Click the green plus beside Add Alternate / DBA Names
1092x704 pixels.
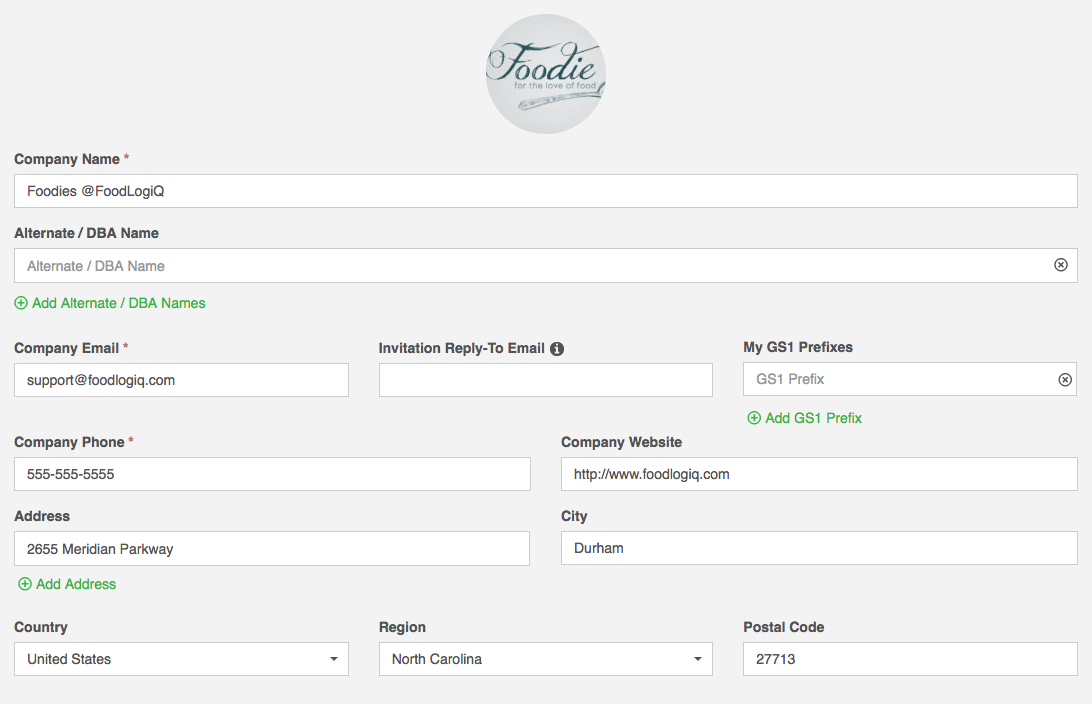point(21,303)
